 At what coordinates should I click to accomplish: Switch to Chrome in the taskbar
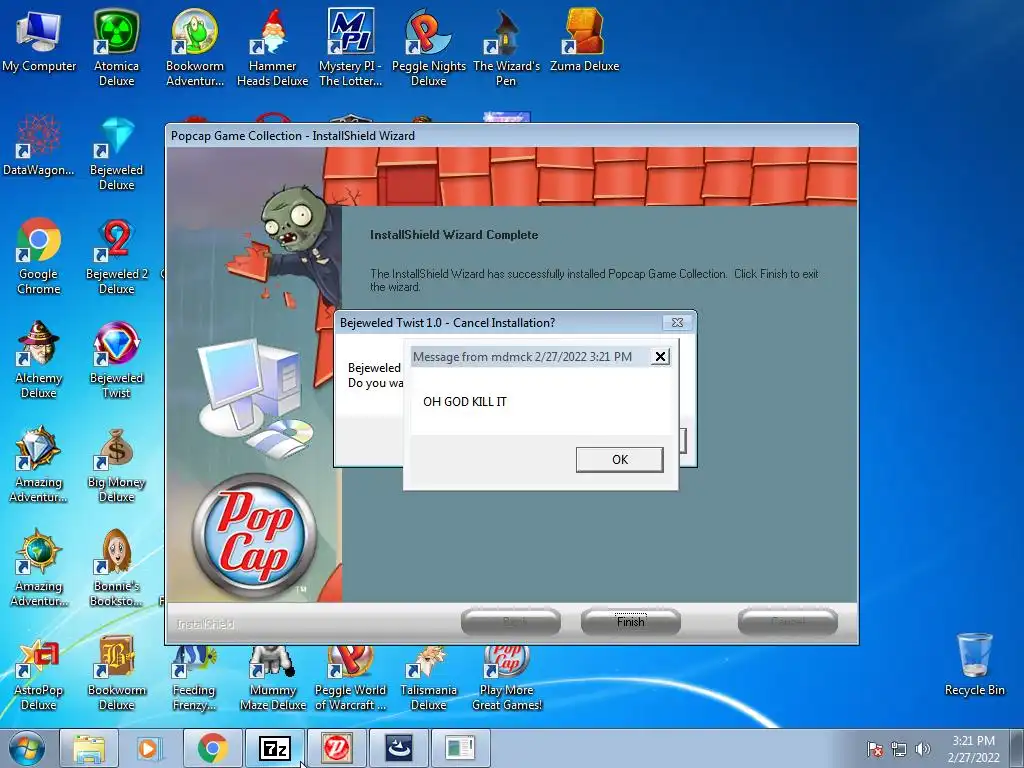point(212,748)
